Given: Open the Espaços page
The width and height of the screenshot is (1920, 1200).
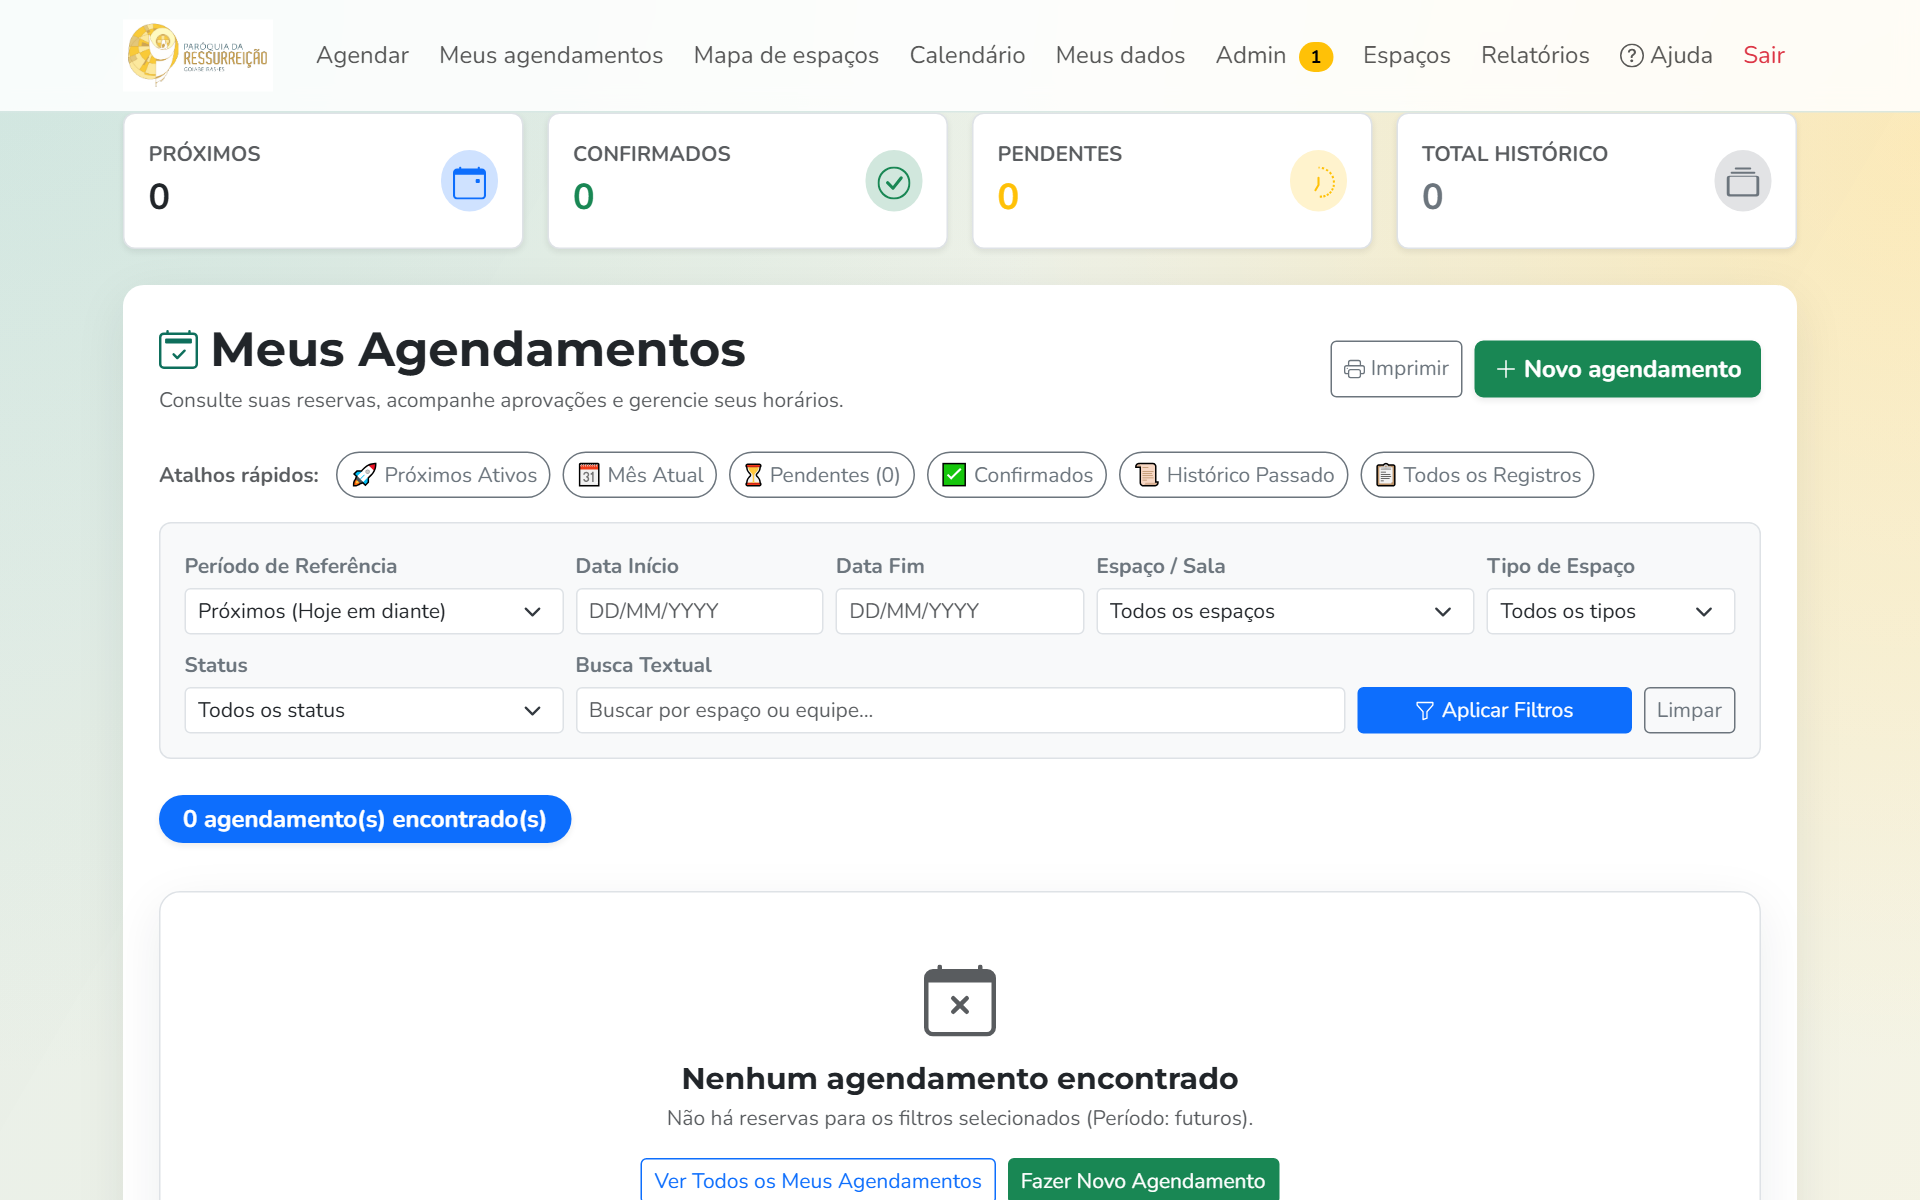Looking at the screenshot, I should coord(1406,55).
